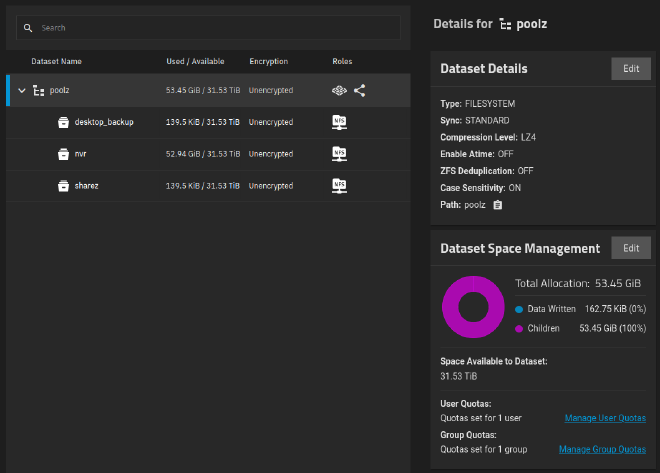Viewport: 660px width, 473px height.
Task: Select the nvr dataset name
Action: (82, 154)
